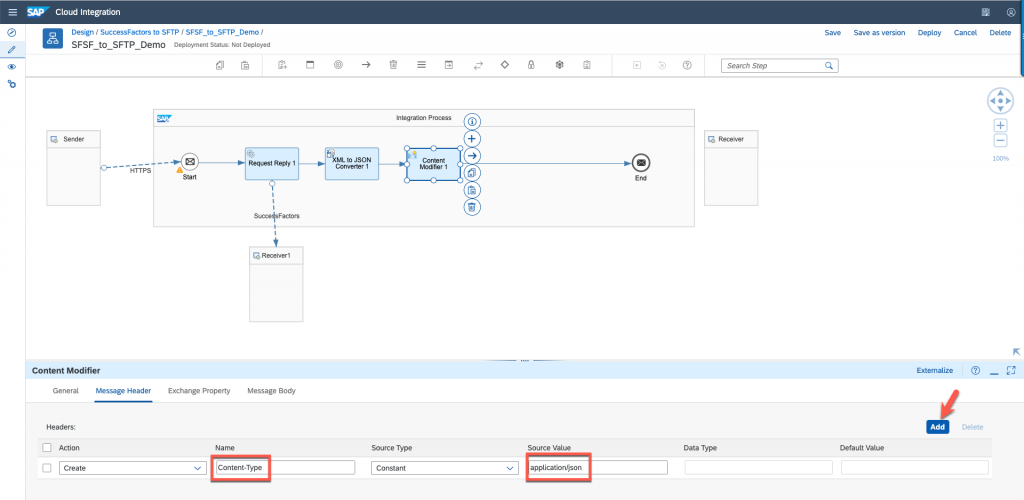The height and width of the screenshot is (500, 1024).
Task: Click the toolbar Delete trash icon
Action: pos(393,65)
